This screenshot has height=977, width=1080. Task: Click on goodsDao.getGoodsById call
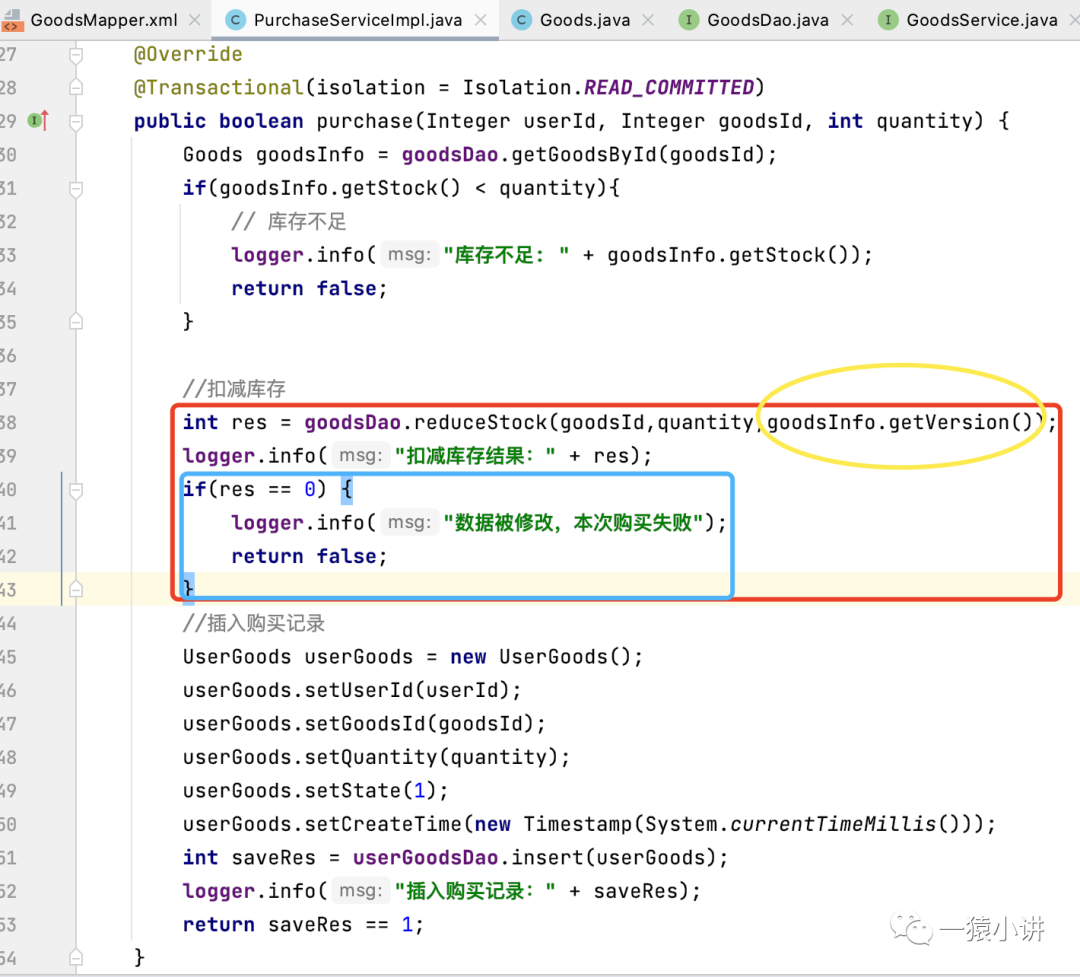tap(589, 154)
